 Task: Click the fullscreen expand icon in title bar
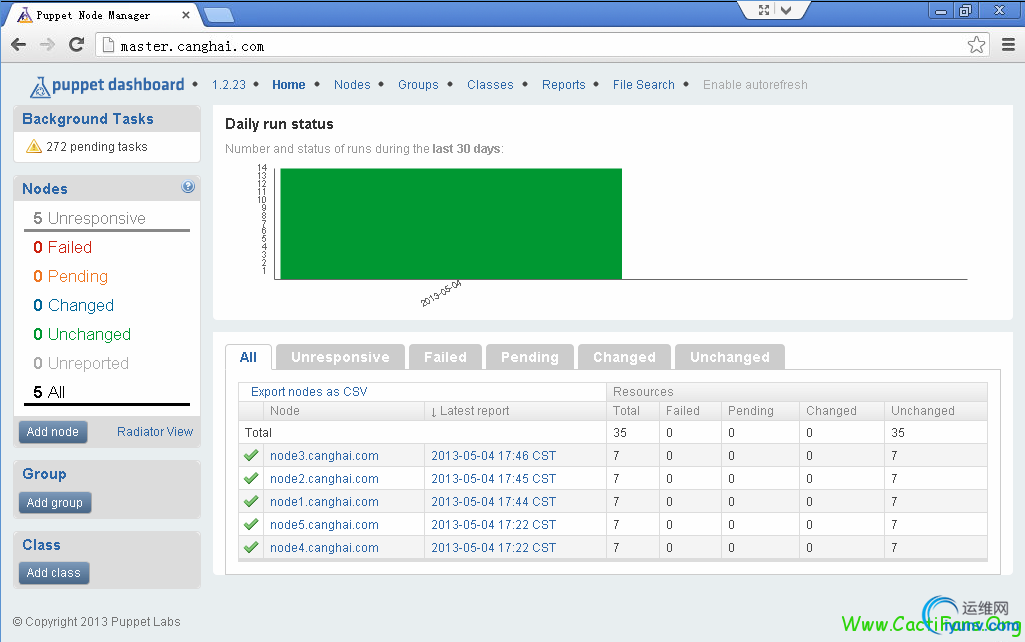(x=764, y=10)
